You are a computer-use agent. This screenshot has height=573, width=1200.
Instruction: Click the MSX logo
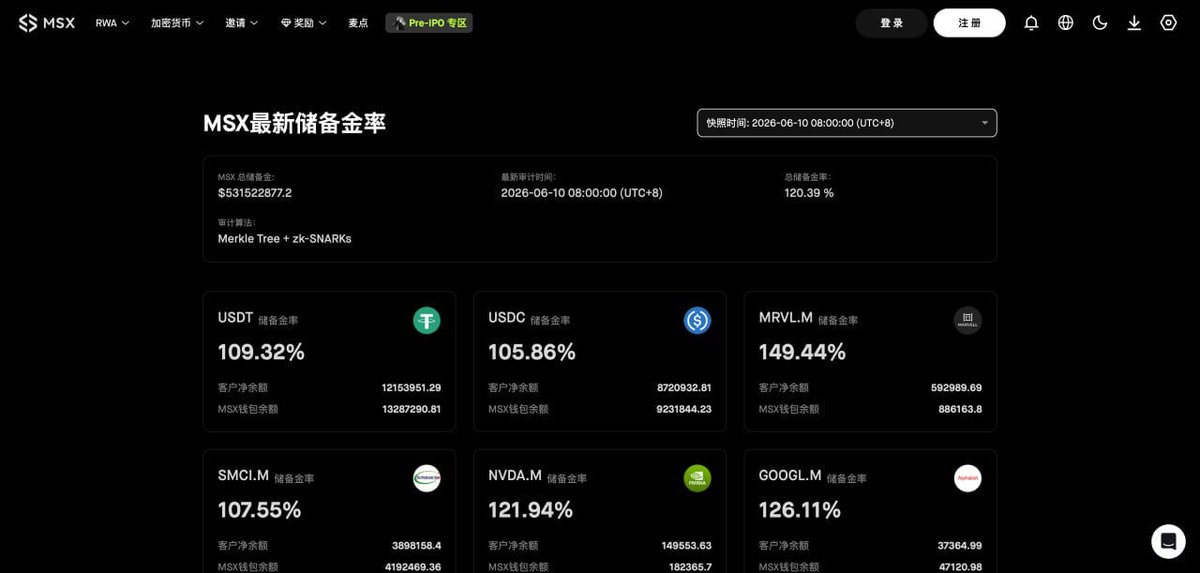point(46,23)
